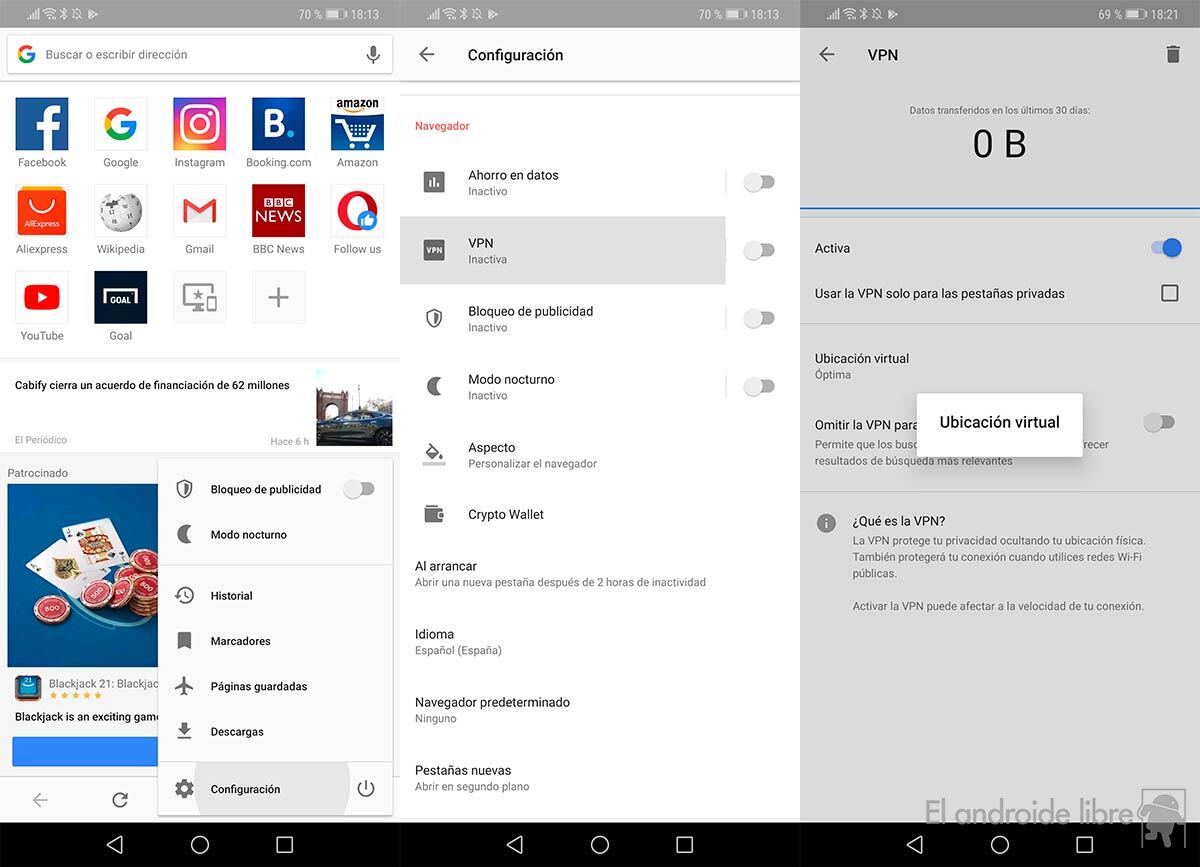Image resolution: width=1200 pixels, height=867 pixels.
Task: Go back from the Configuración screen
Action: (427, 55)
